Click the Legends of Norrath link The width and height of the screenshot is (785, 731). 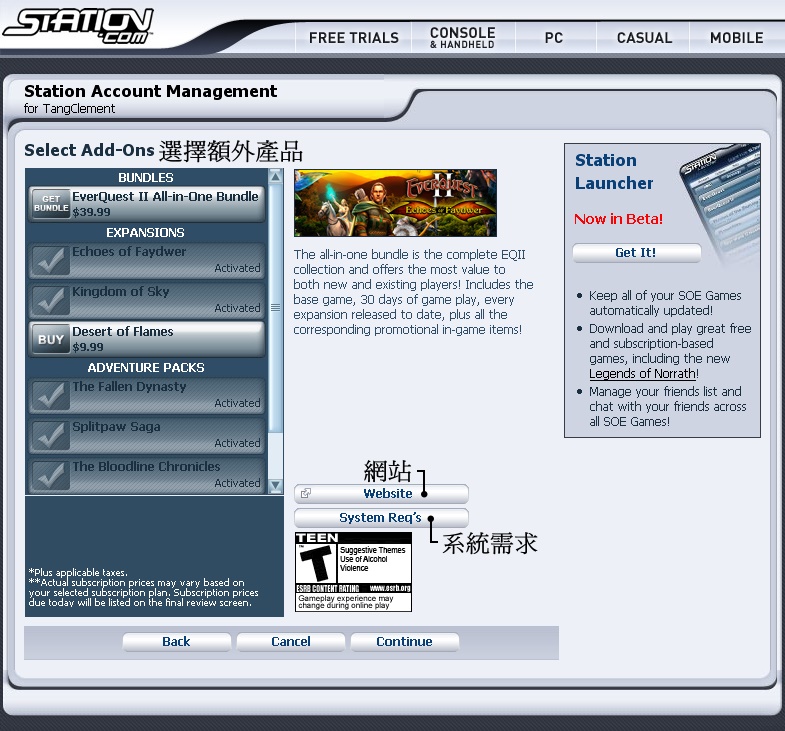[641, 374]
